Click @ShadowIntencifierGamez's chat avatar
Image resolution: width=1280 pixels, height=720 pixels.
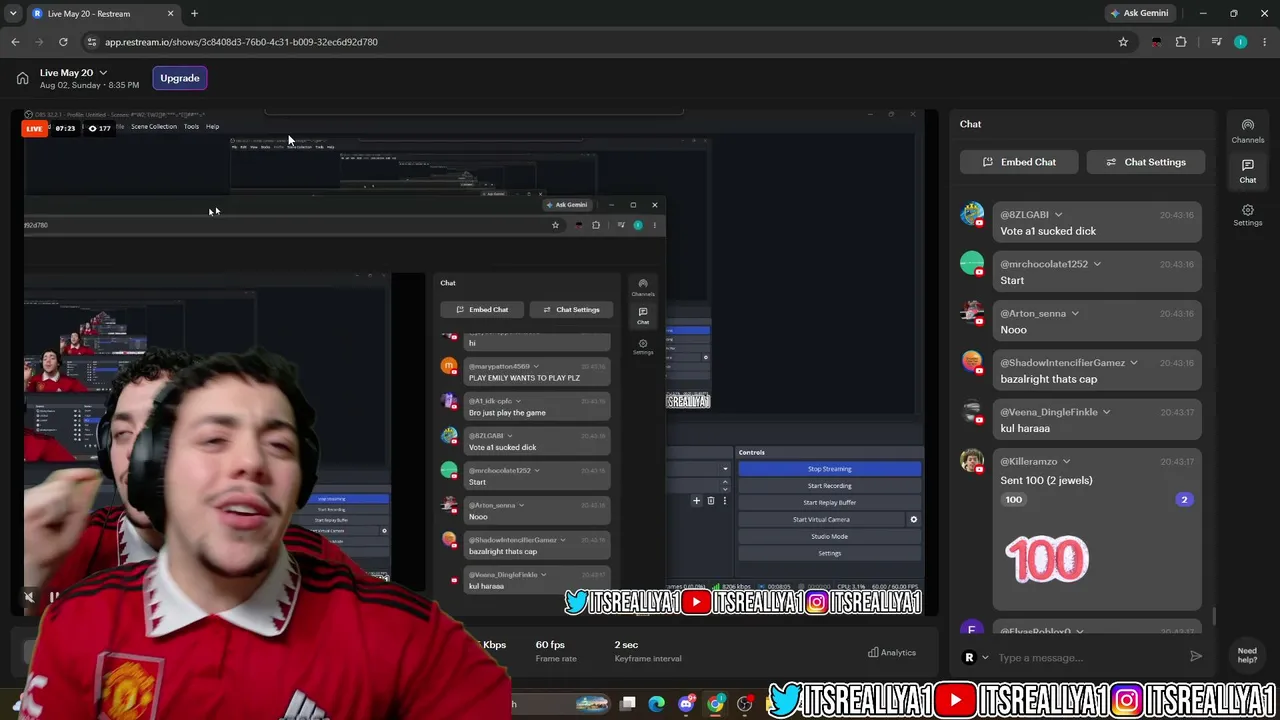972,362
